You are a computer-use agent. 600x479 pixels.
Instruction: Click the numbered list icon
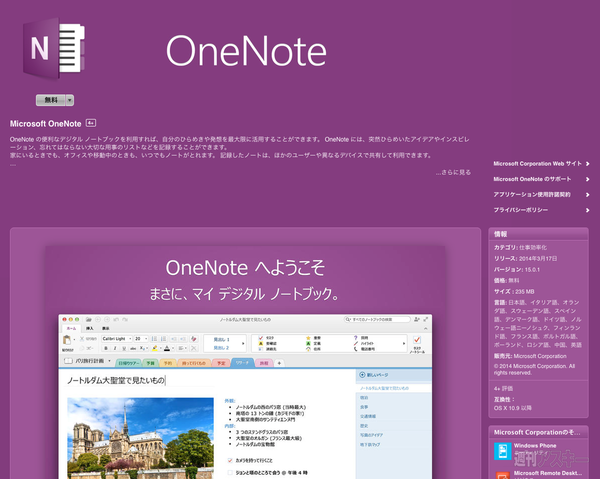163,339
